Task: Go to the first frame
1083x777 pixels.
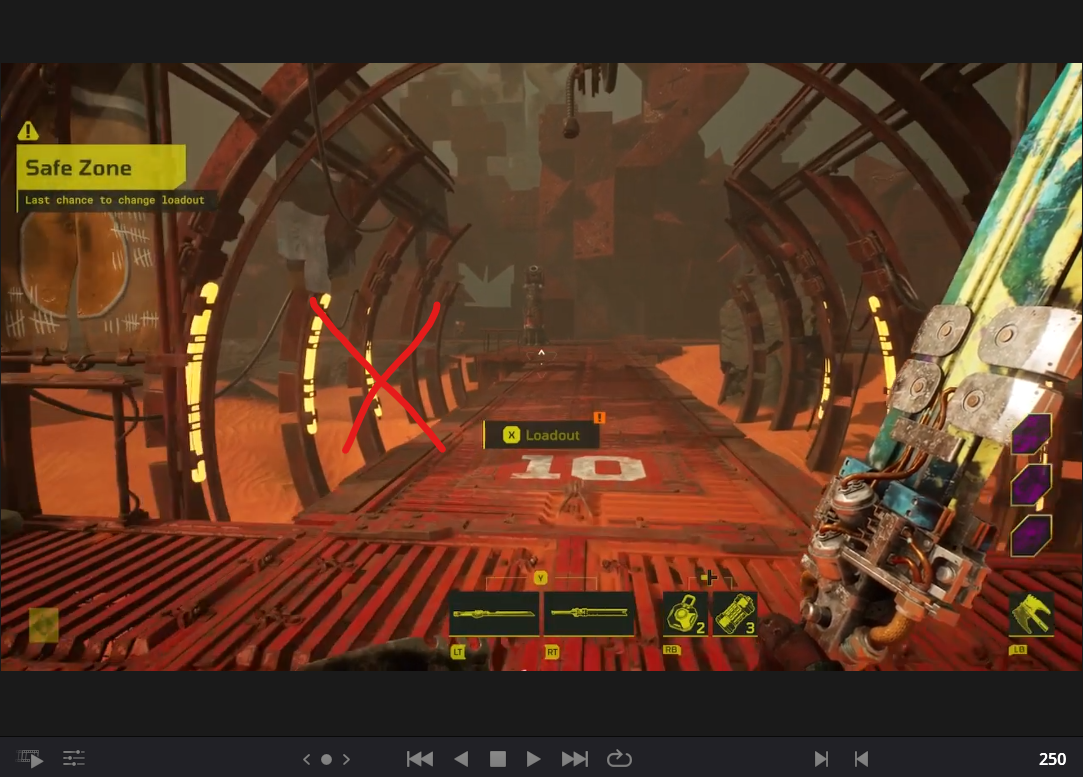Action: 420,759
